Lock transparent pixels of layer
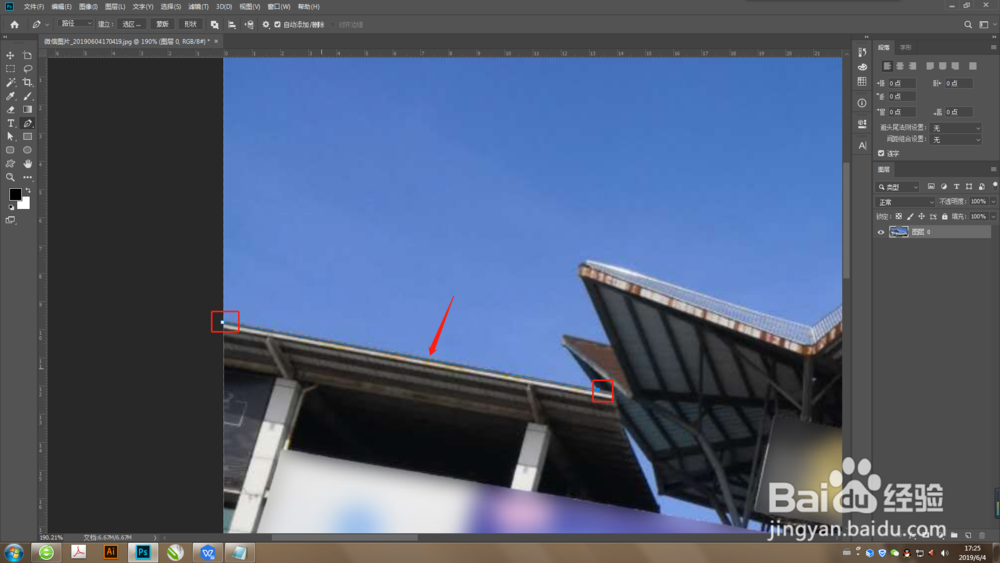The height and width of the screenshot is (563, 1000). [x=899, y=217]
